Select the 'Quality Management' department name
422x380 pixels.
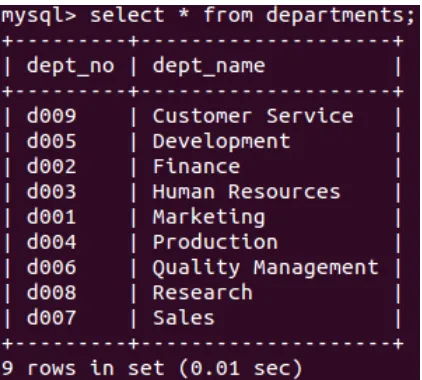coord(266,268)
